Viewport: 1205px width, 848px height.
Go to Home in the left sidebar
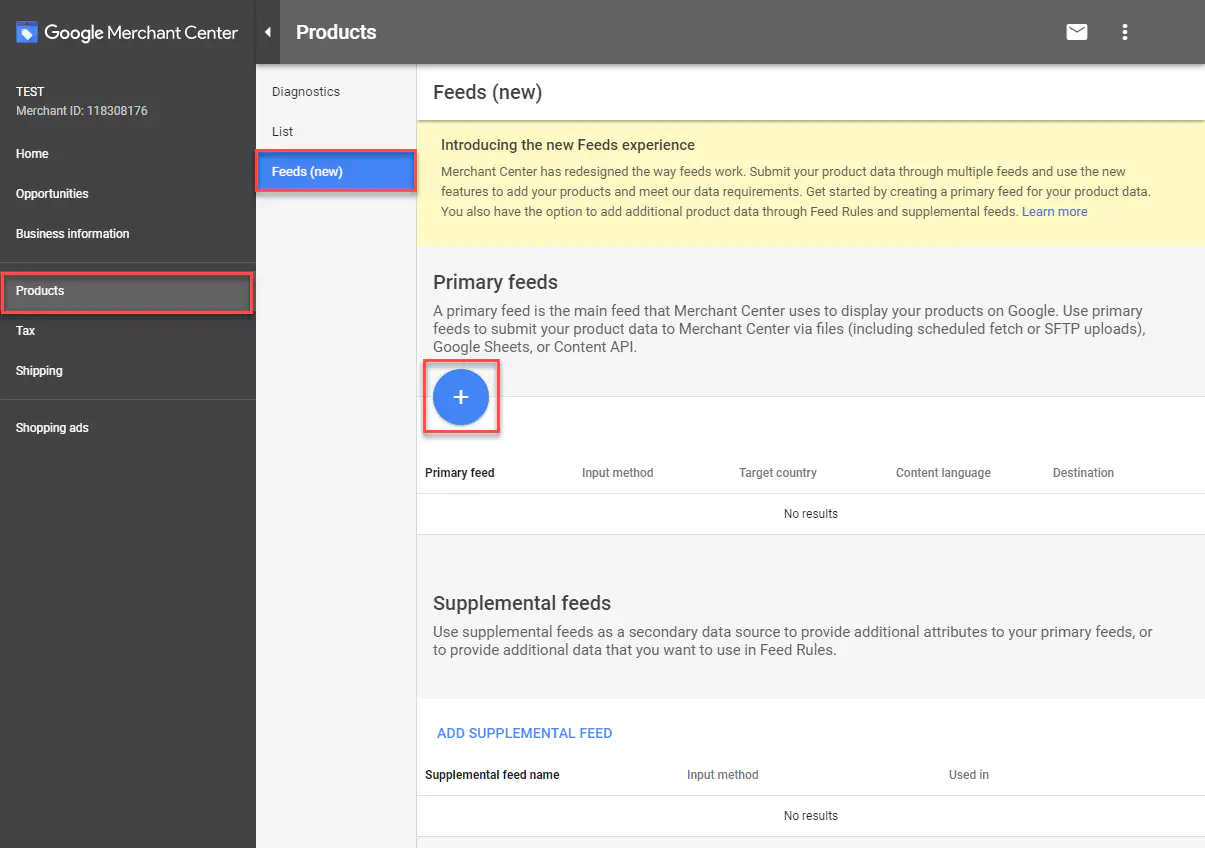32,154
